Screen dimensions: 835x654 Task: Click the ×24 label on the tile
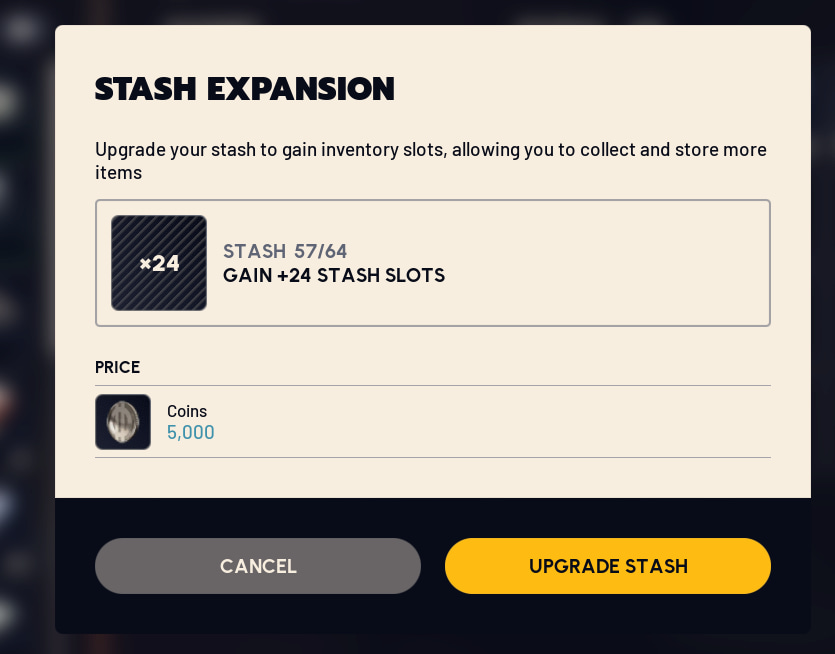click(160, 264)
